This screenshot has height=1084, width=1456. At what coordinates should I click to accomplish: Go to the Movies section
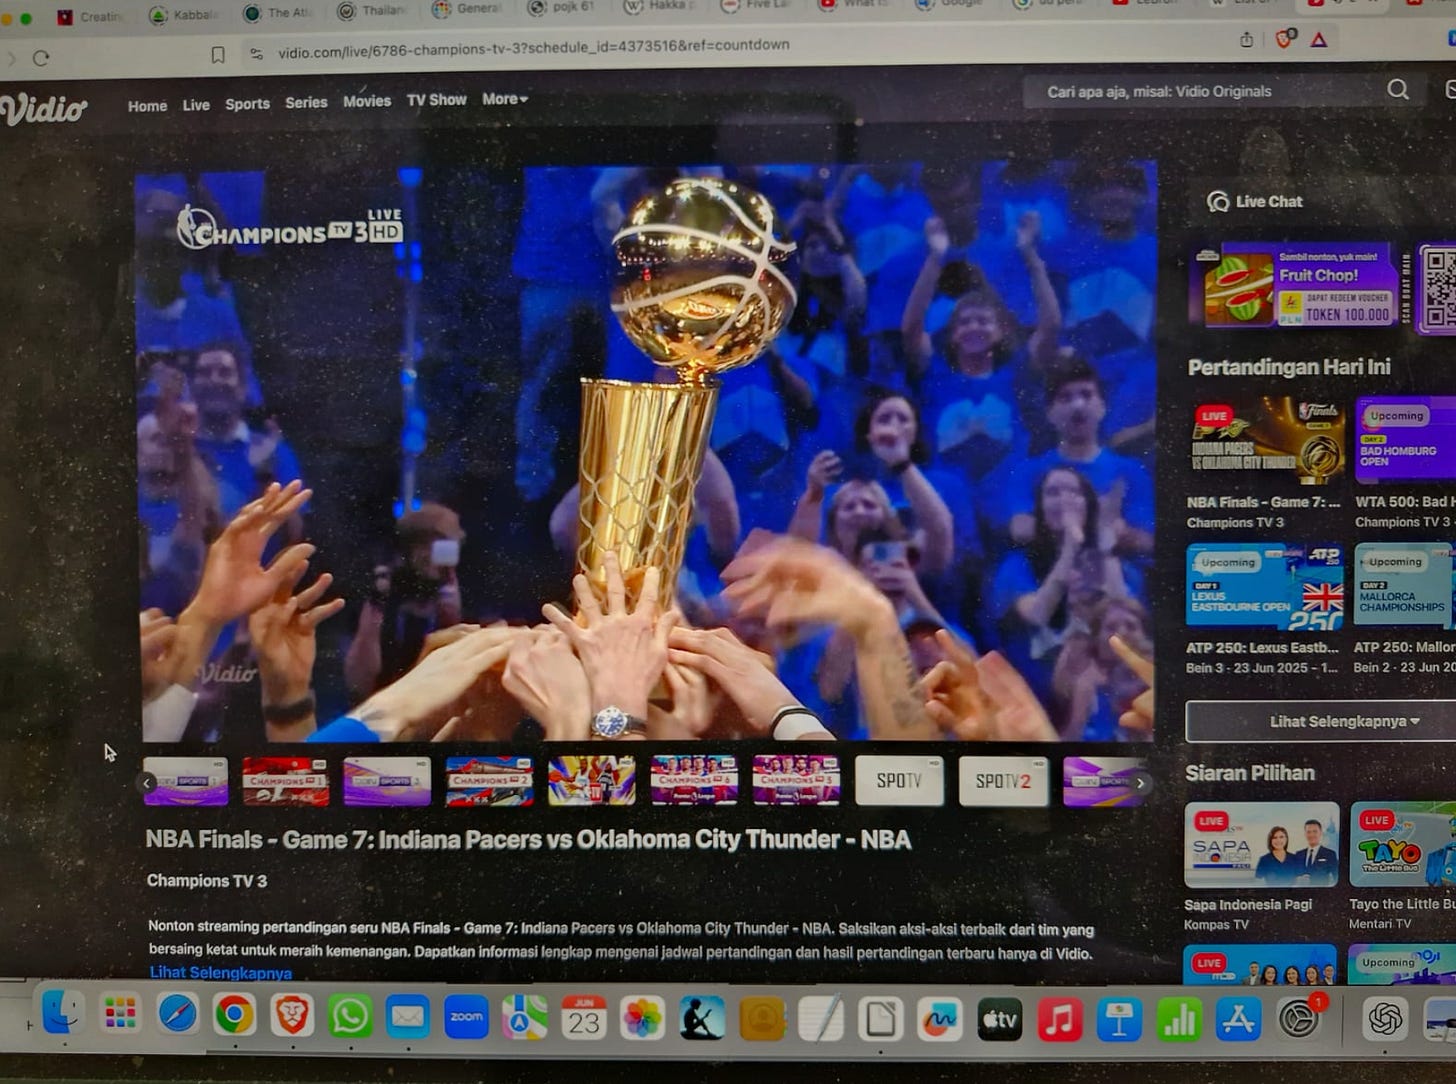coord(367,102)
